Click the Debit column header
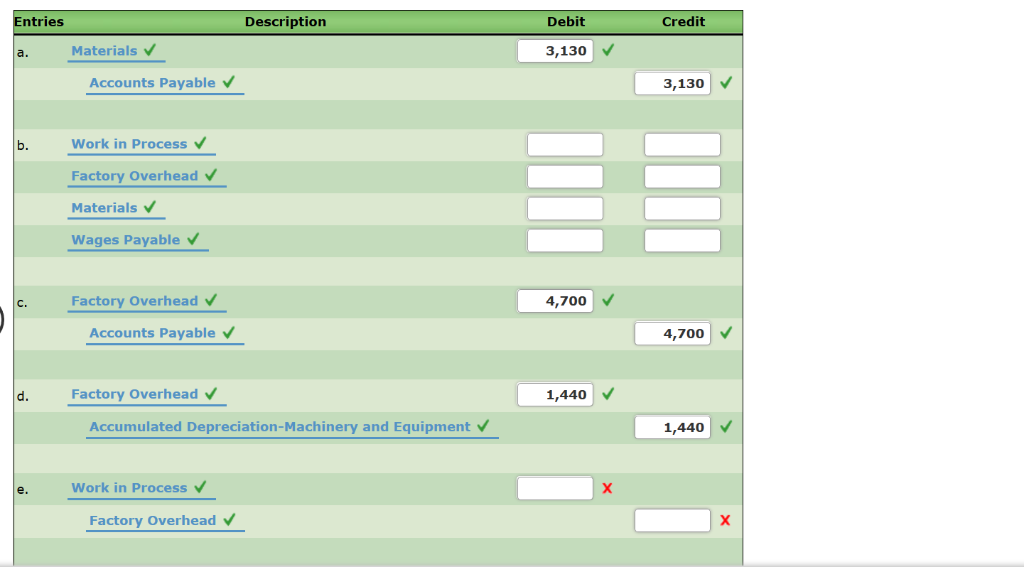 coord(566,22)
